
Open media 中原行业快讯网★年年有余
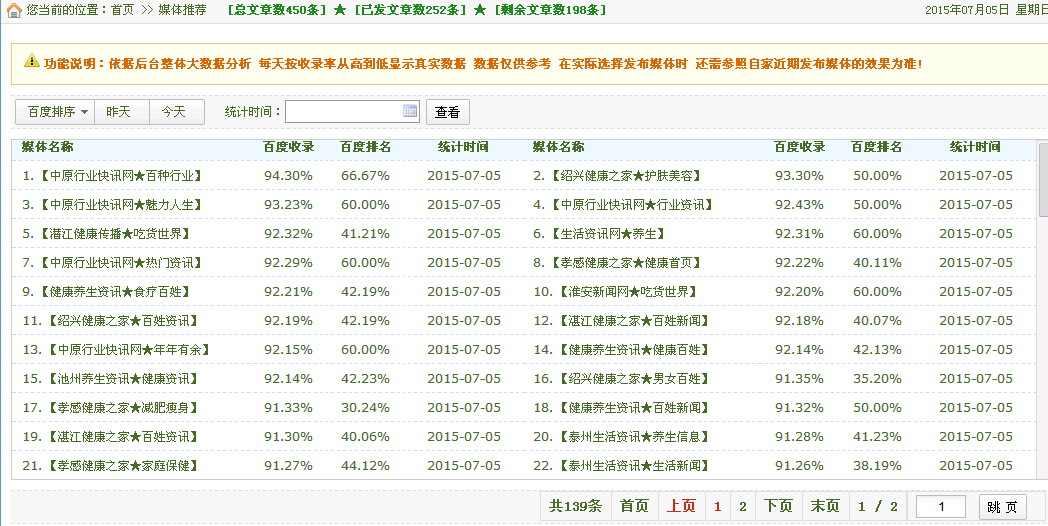pyautogui.click(x=128, y=350)
